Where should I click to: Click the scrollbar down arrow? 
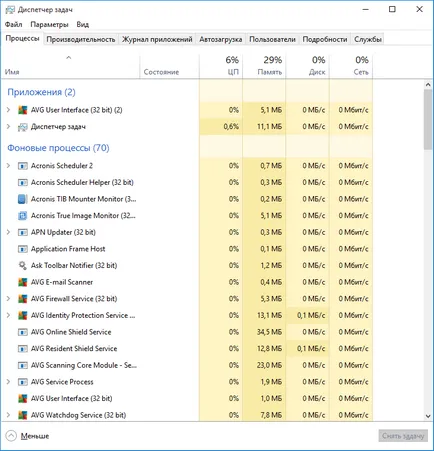tap(428, 416)
